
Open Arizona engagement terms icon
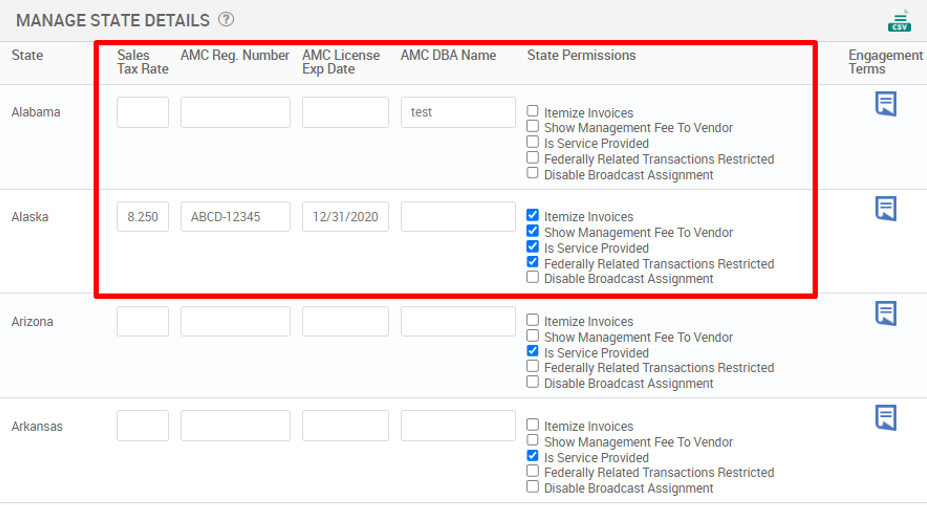(886, 313)
